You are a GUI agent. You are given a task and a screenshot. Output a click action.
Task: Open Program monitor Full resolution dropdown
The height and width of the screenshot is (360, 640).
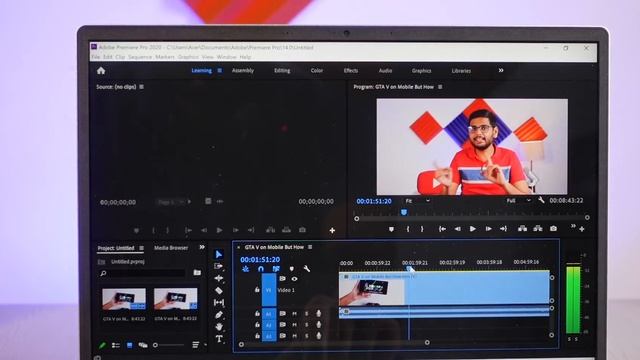click(518, 200)
